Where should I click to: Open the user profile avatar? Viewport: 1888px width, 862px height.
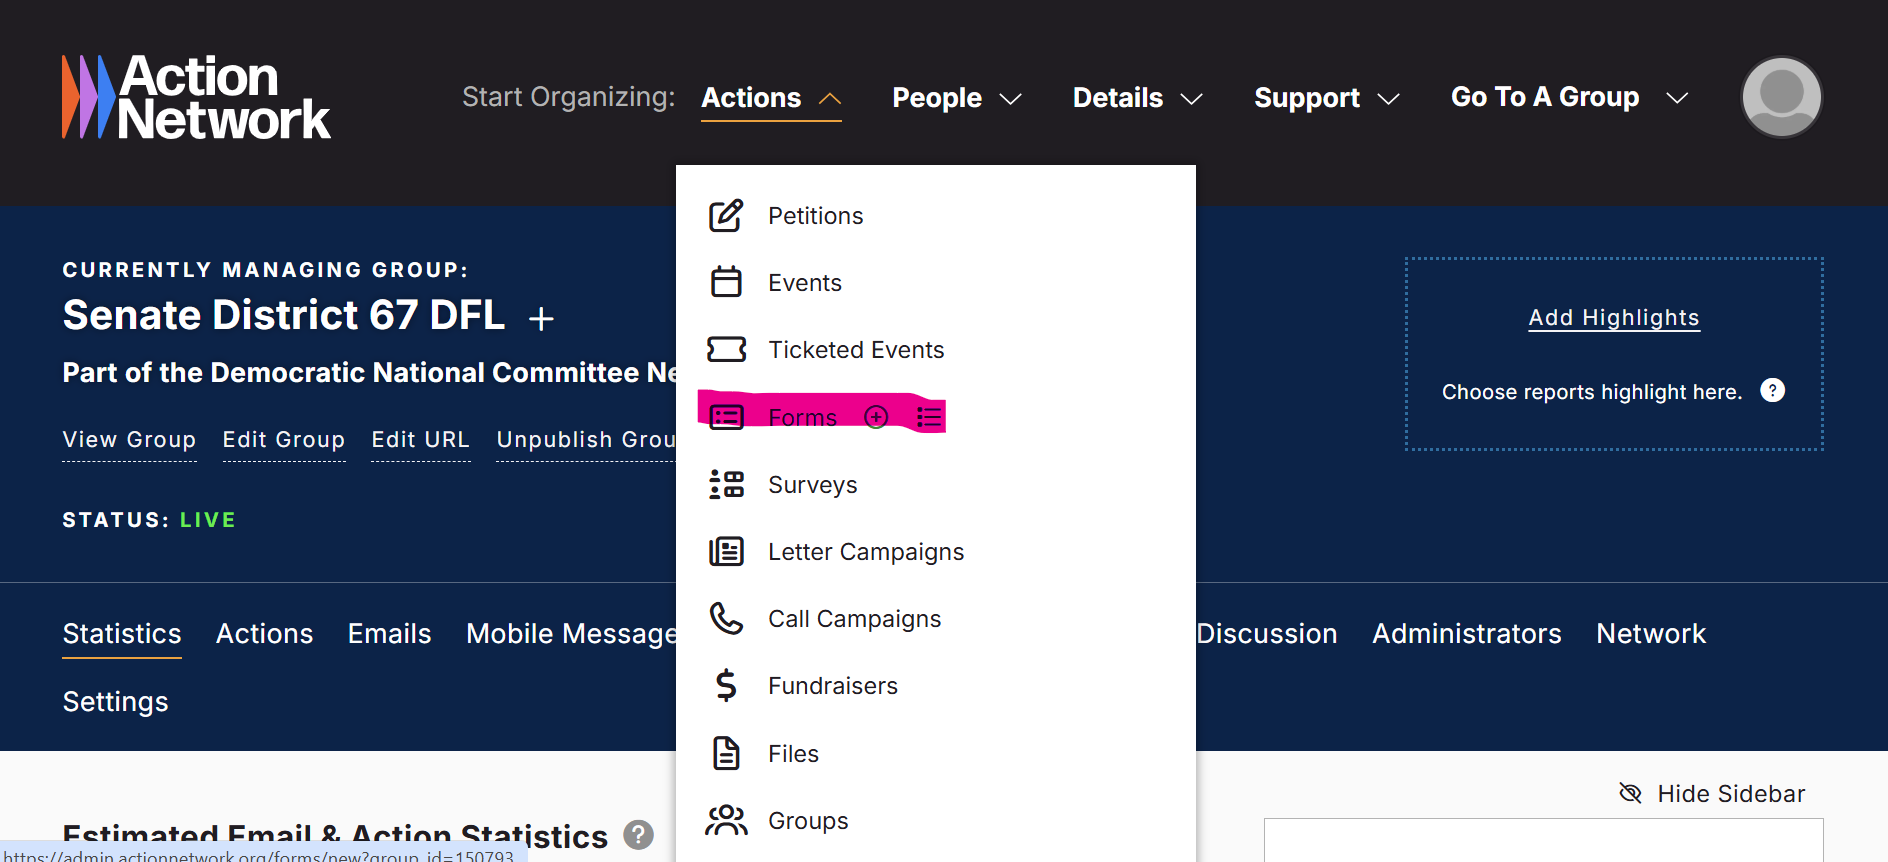click(1781, 97)
